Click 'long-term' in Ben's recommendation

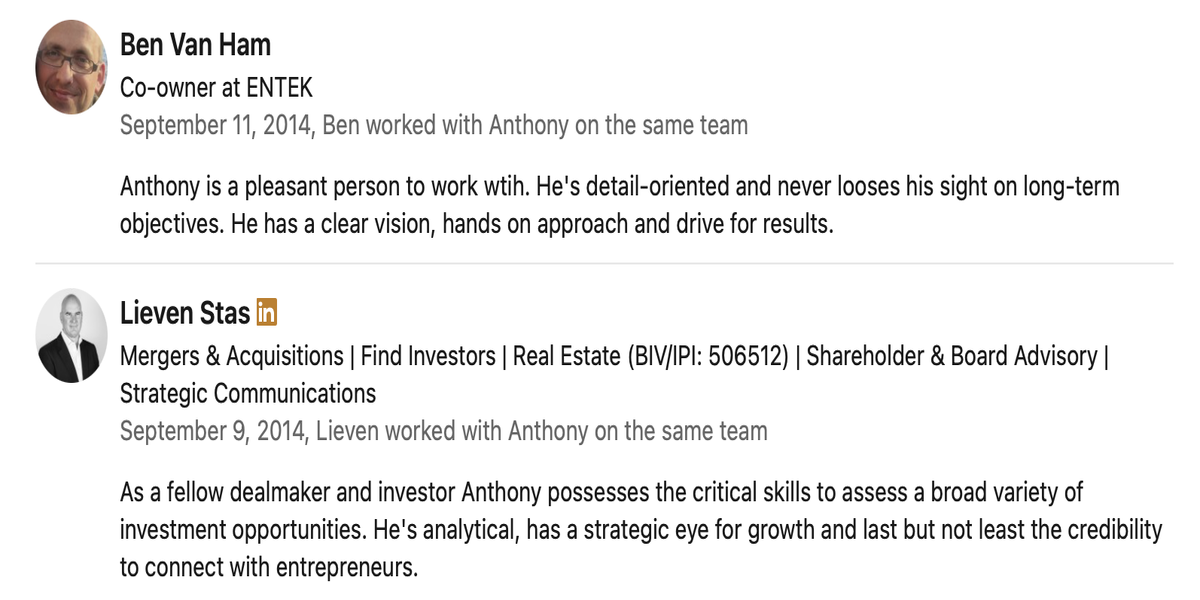pos(1069,187)
